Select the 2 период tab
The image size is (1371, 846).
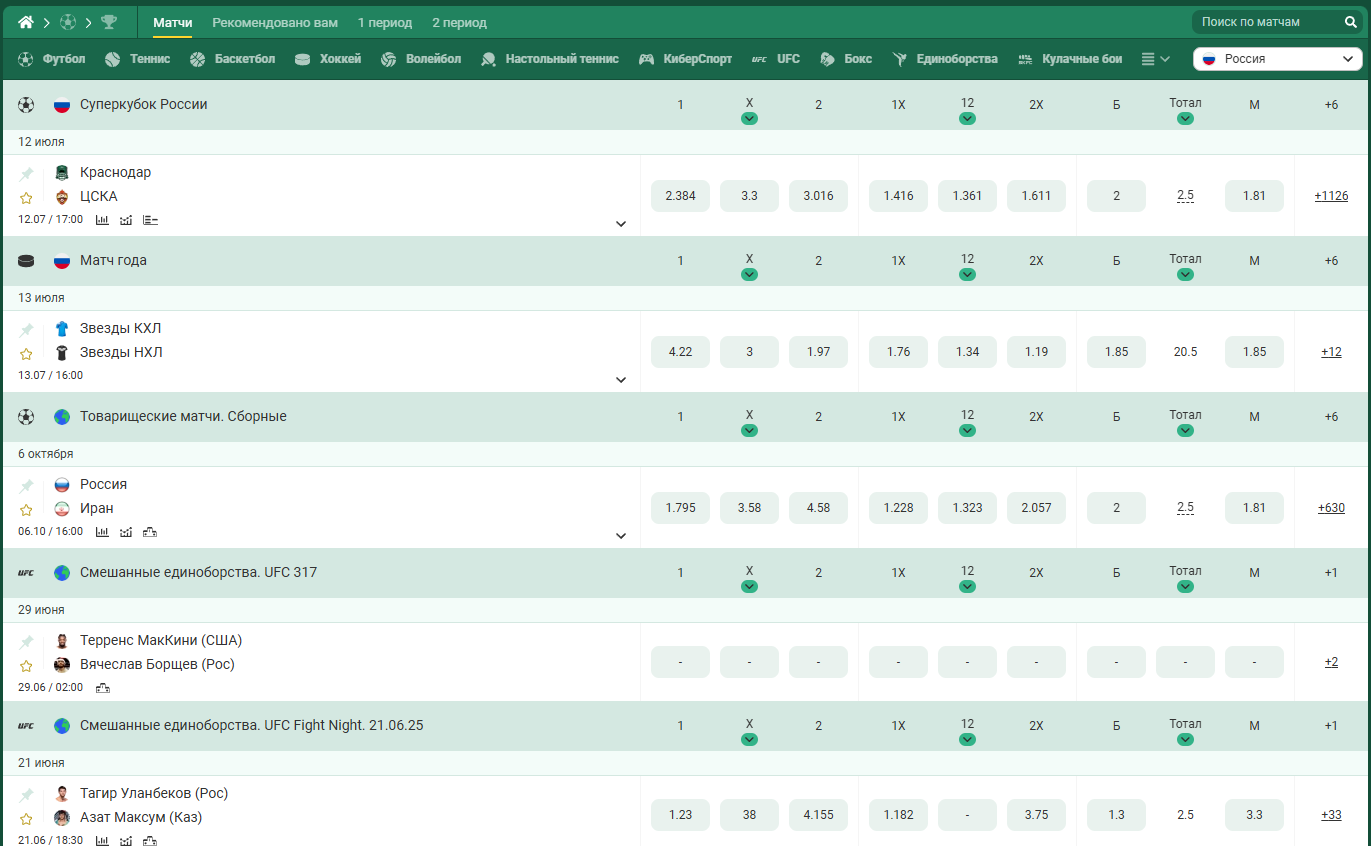point(460,22)
